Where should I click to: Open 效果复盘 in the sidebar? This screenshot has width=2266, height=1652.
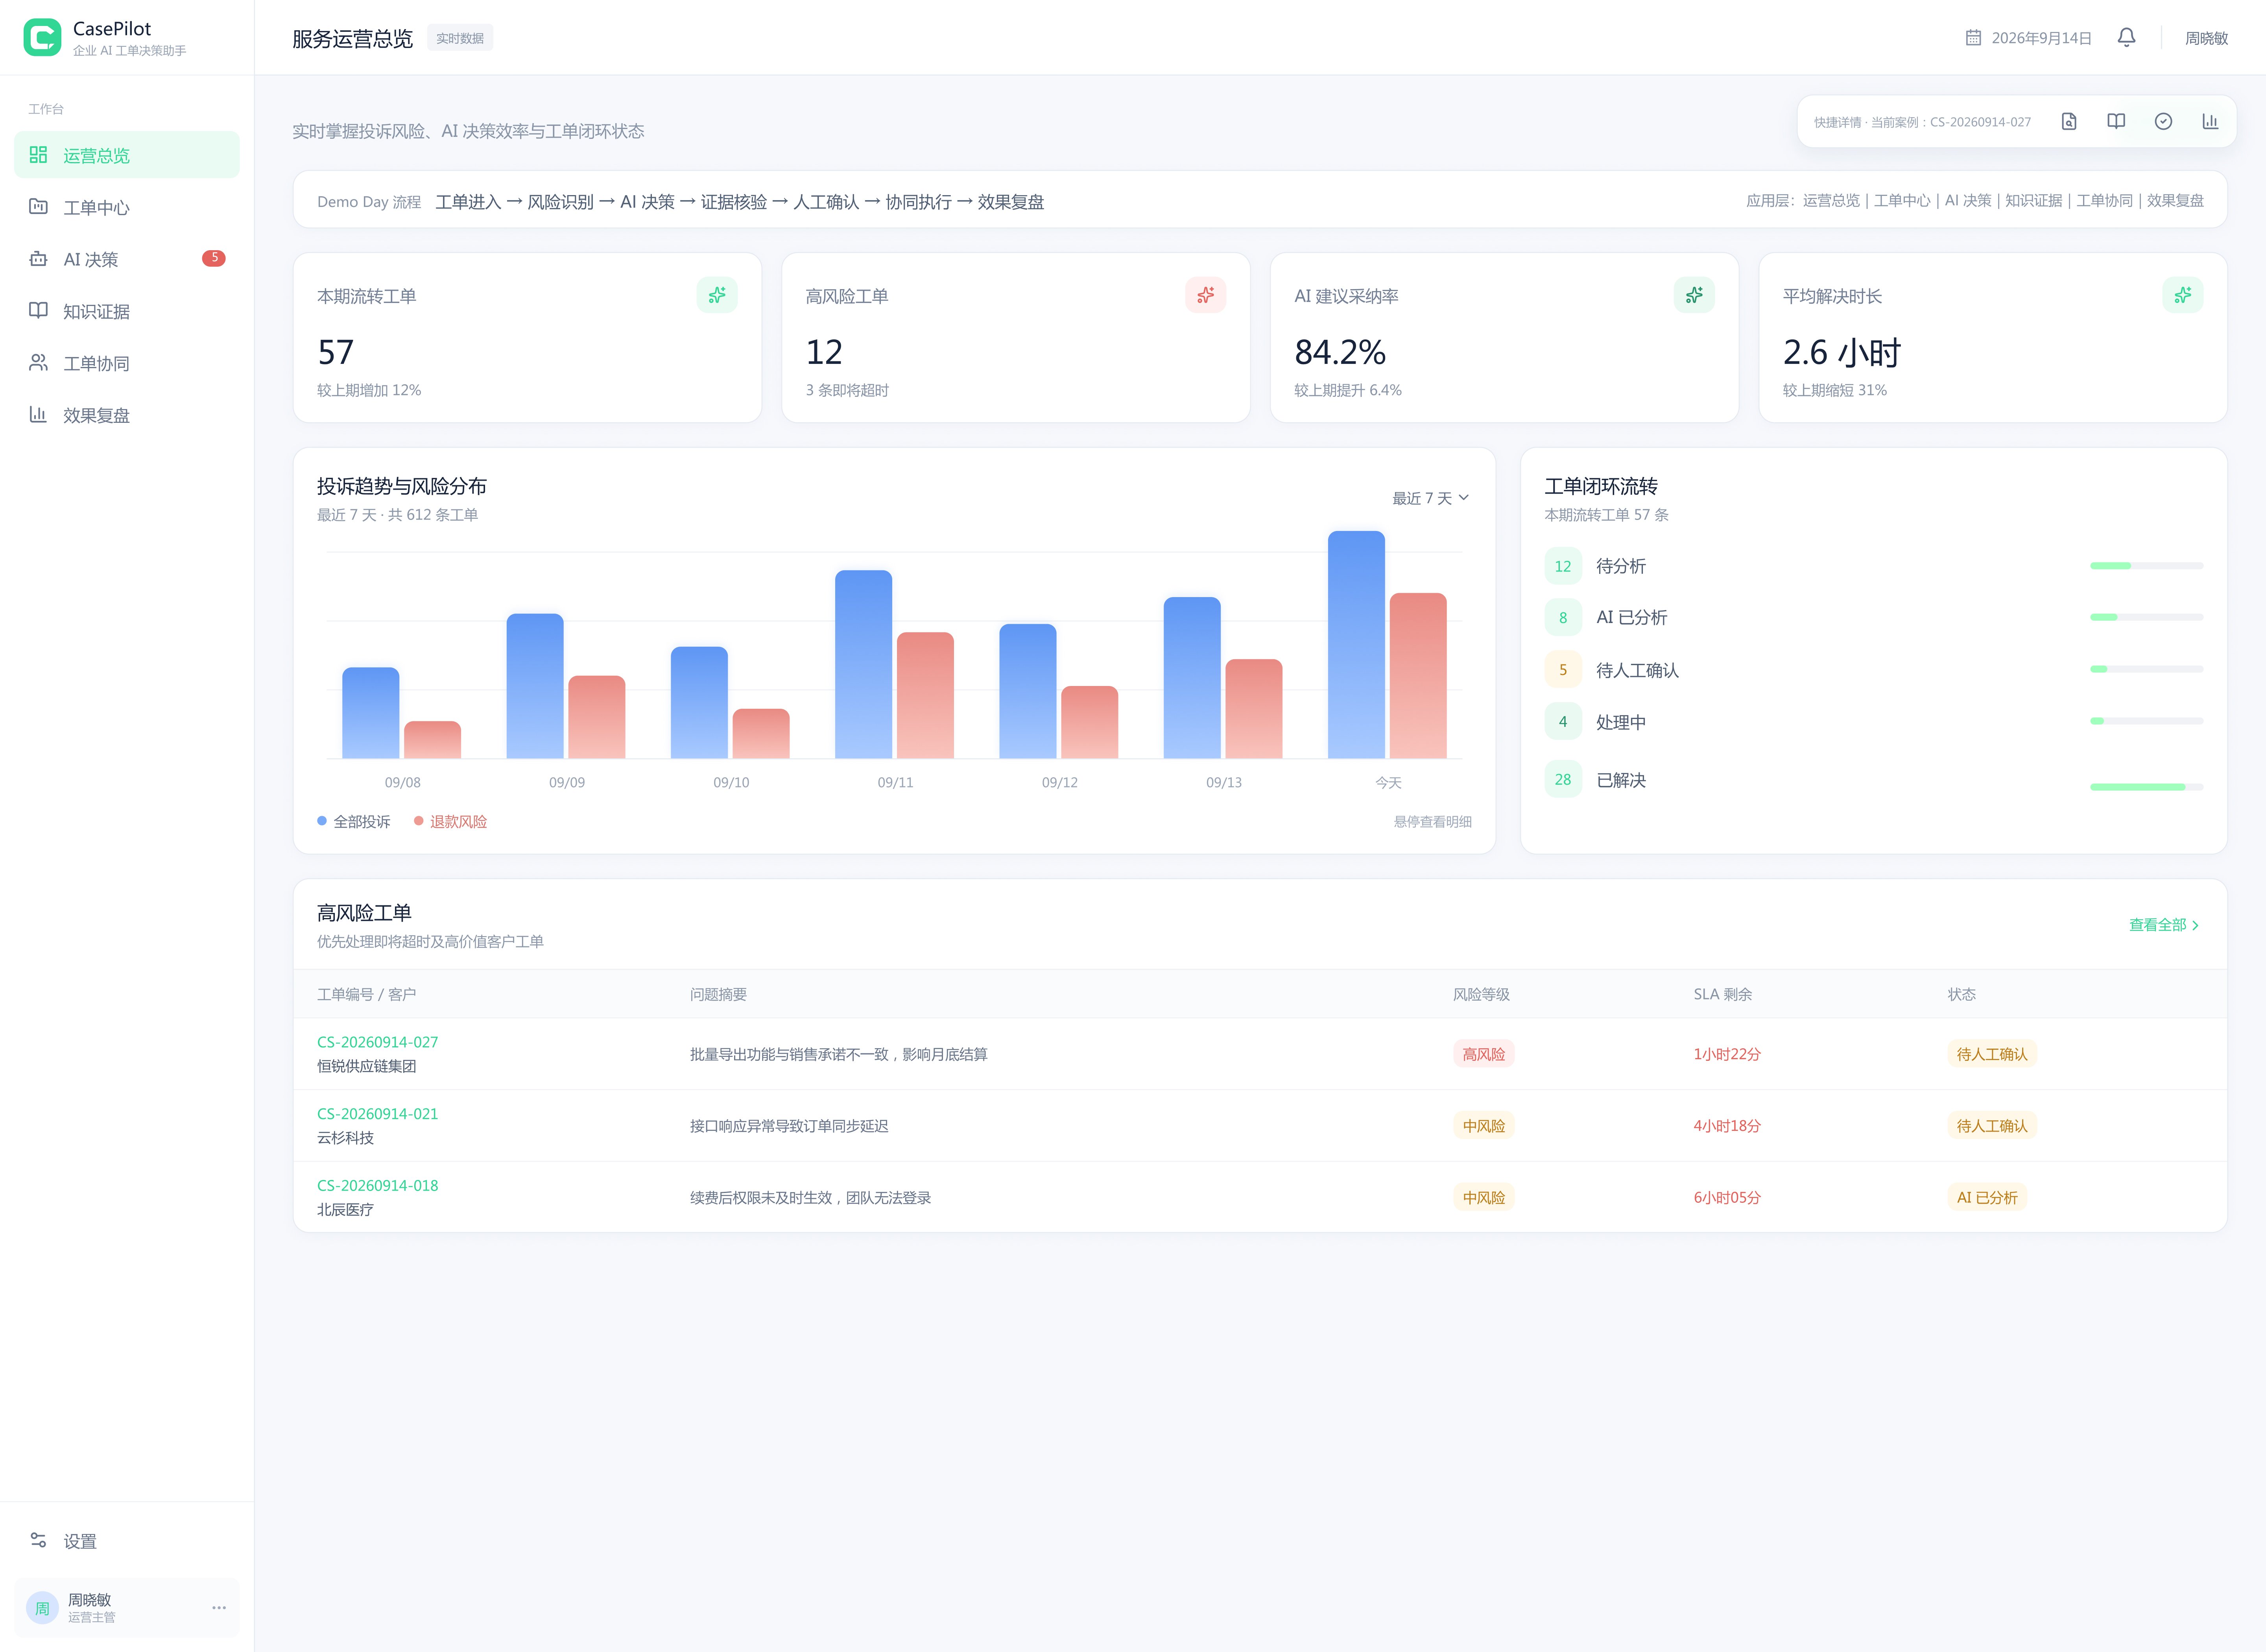coord(127,415)
